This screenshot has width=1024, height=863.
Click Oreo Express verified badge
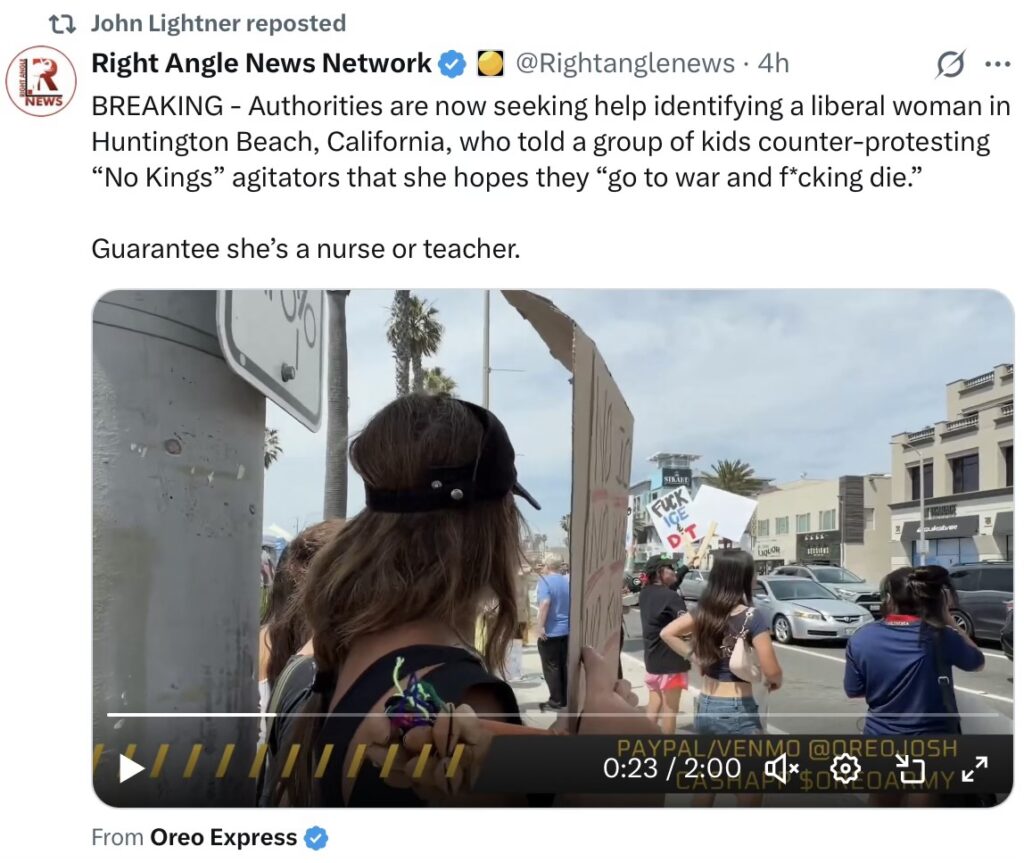[x=316, y=838]
